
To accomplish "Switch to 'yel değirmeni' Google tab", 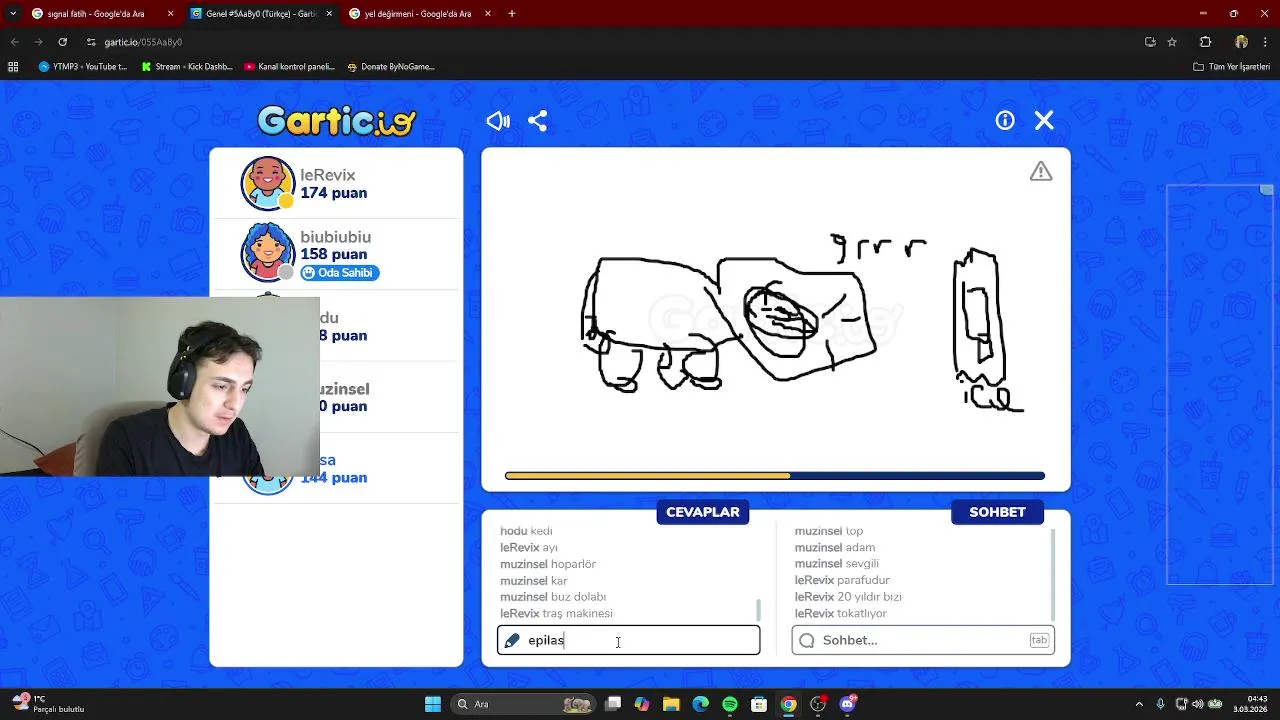I will pyautogui.click(x=418, y=14).
